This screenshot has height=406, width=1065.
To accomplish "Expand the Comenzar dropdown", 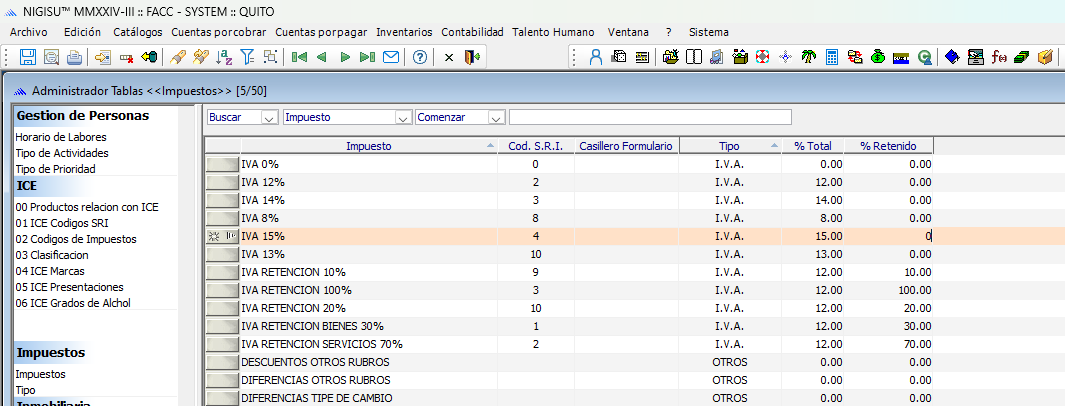I will point(495,117).
